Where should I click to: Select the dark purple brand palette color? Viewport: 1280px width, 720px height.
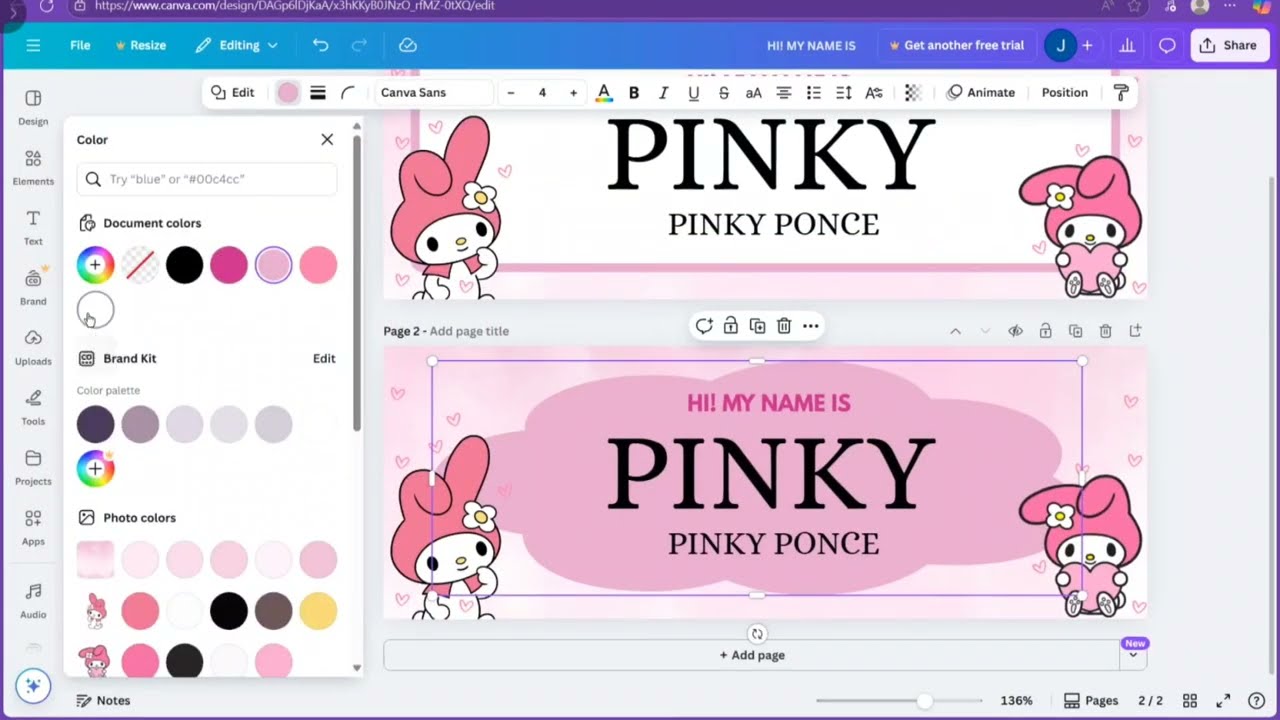point(96,424)
